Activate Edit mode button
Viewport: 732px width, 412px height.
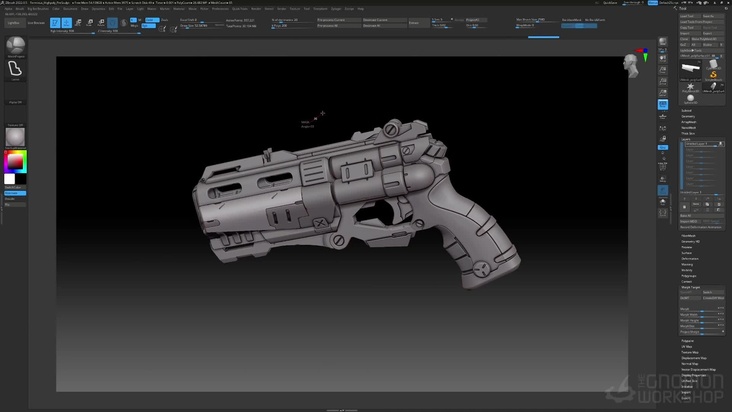click(x=55, y=22)
